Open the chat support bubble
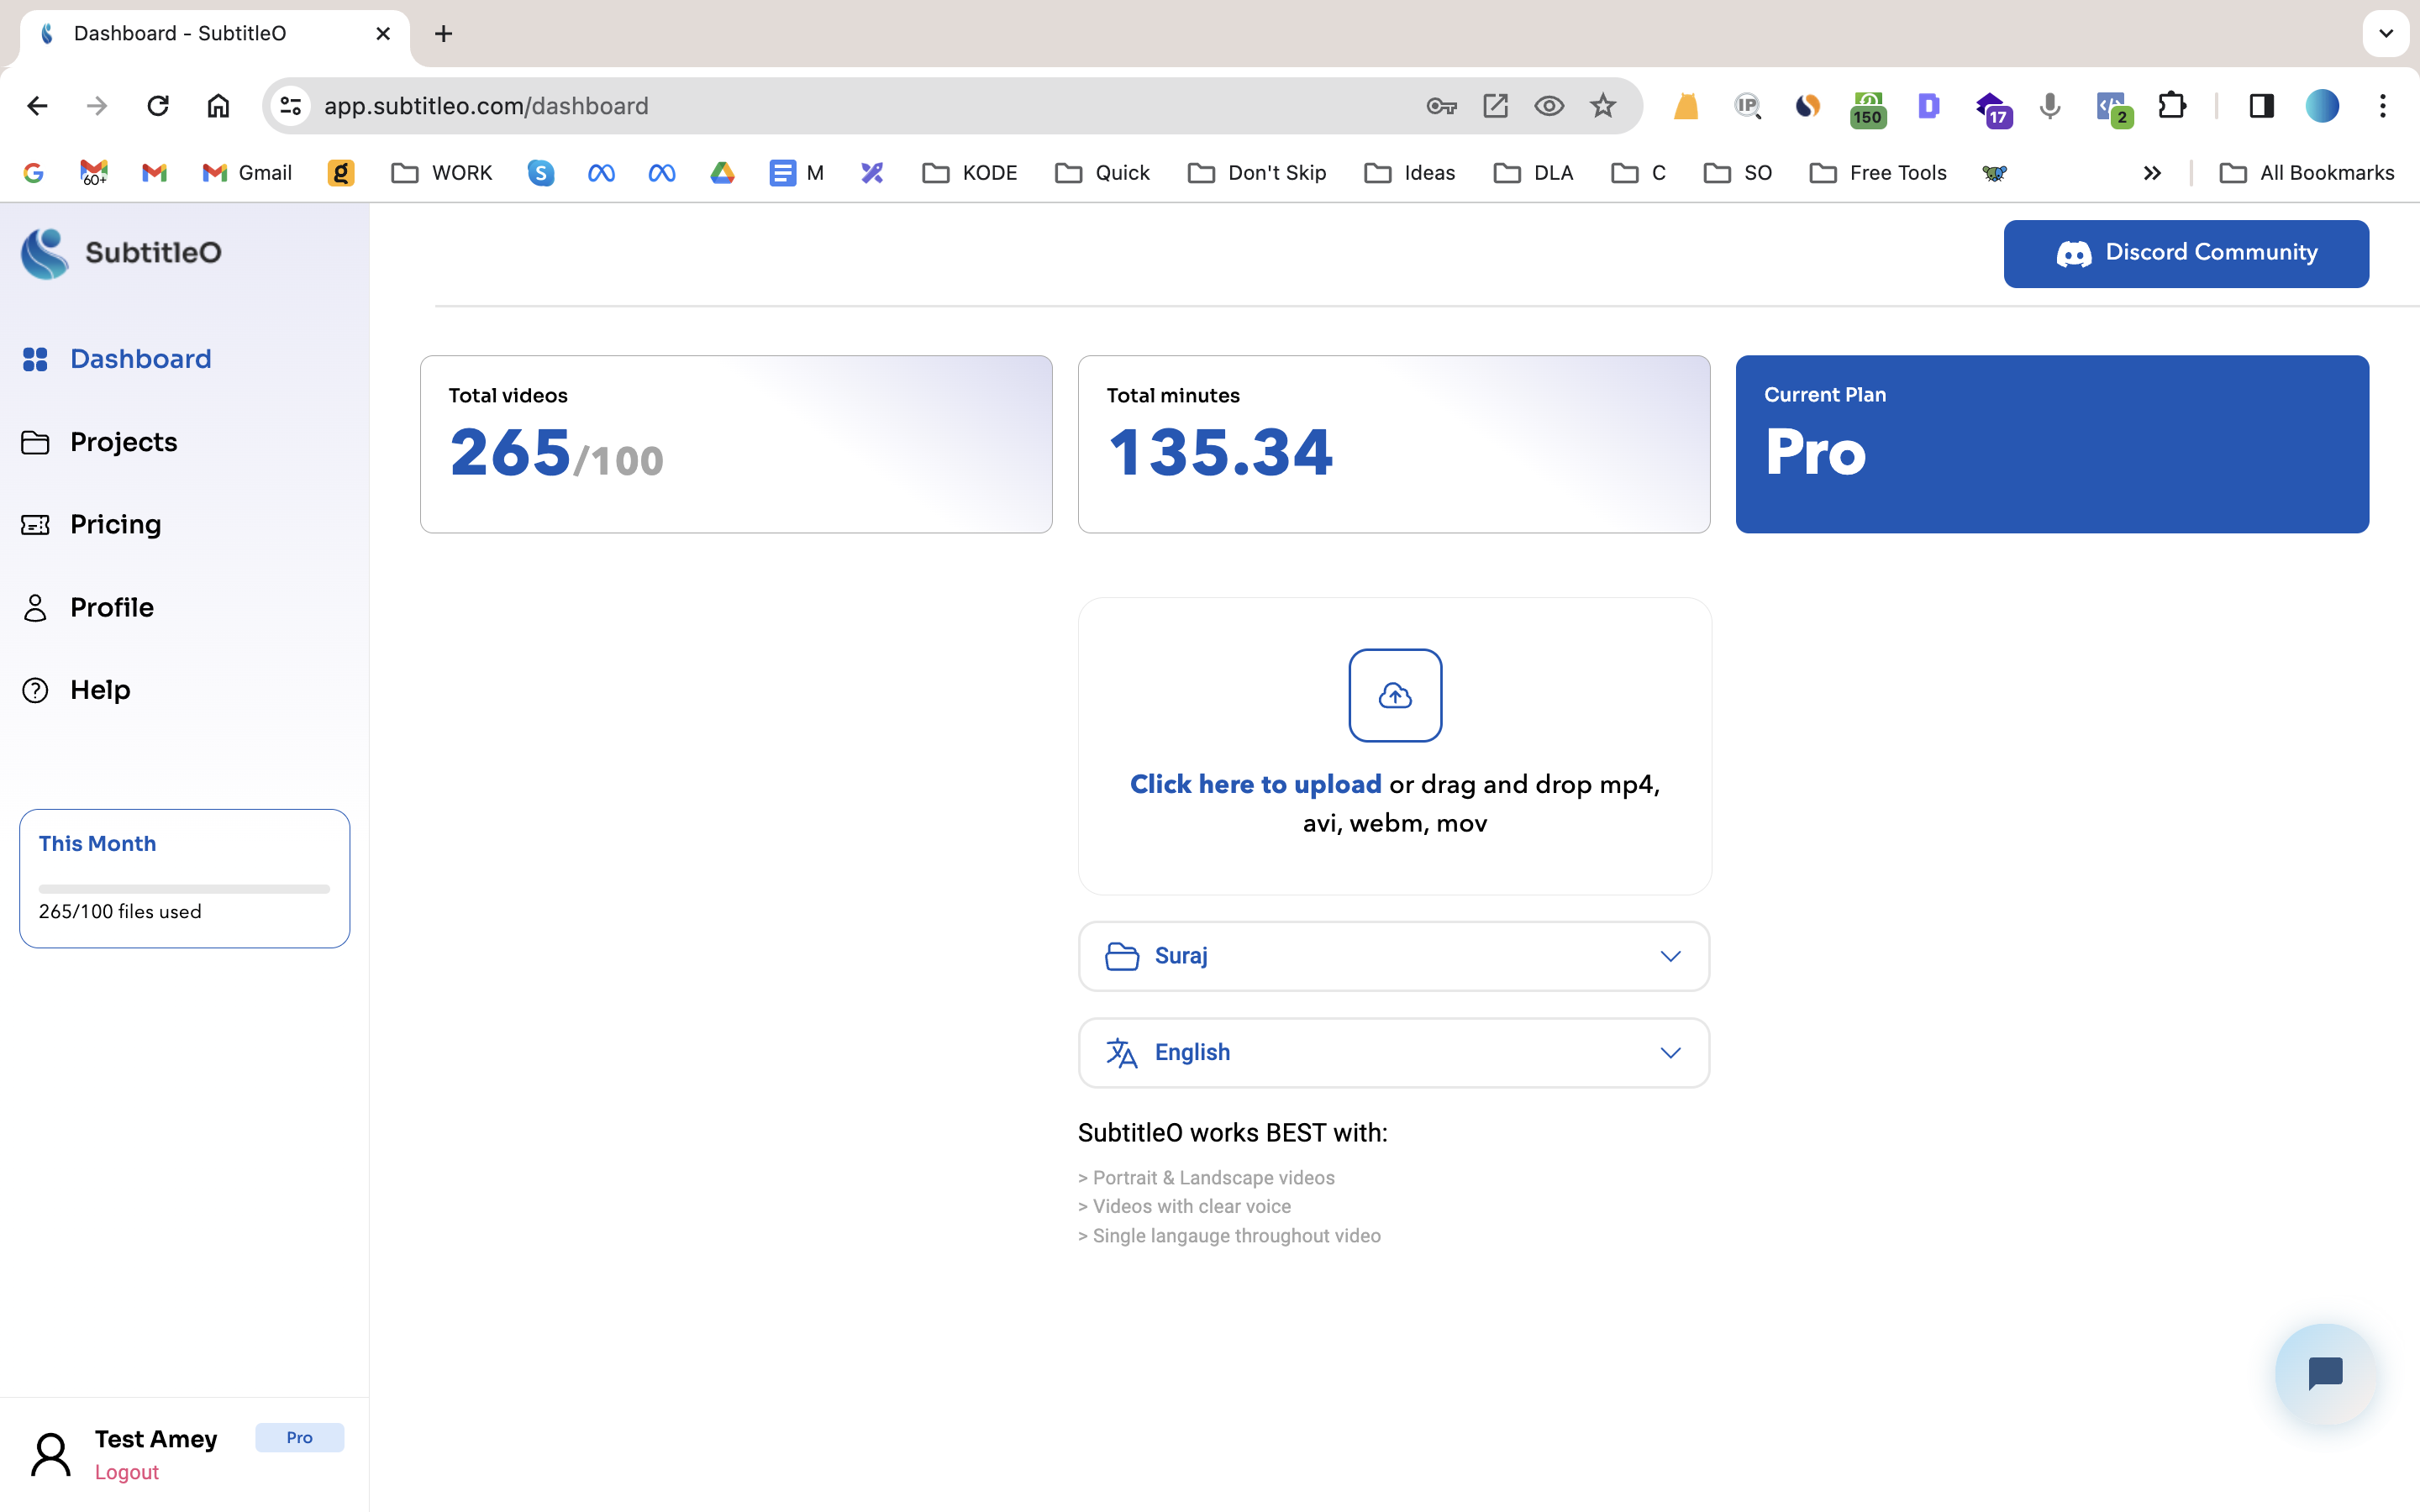 click(x=2325, y=1373)
